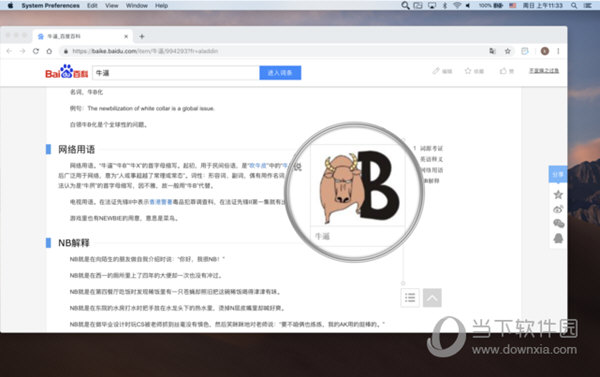Open the blue extension icon in toolbar

(x=525, y=51)
